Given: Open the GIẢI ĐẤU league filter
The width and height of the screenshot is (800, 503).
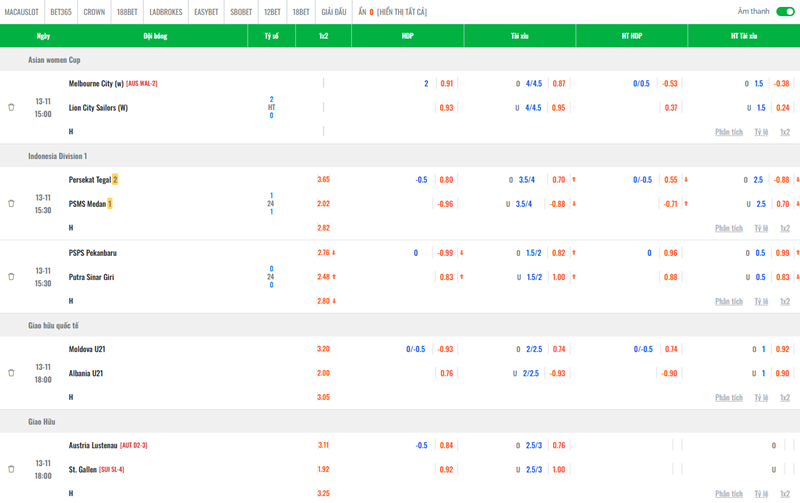Looking at the screenshot, I should coord(334,12).
